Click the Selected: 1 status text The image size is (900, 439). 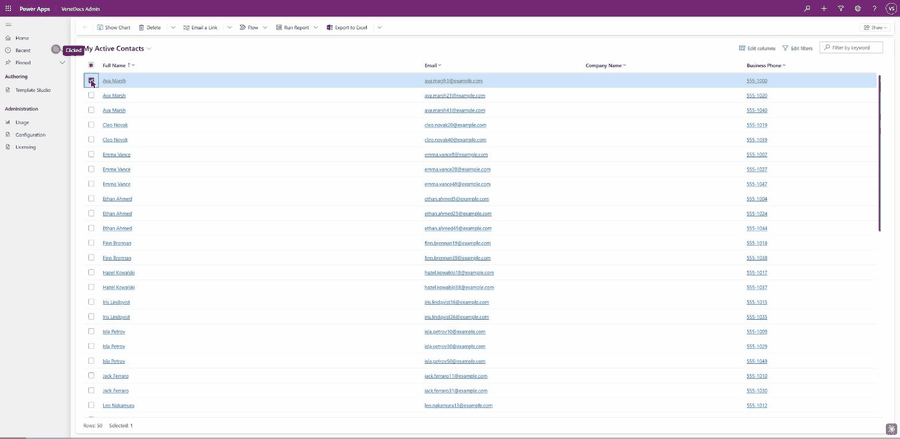click(x=121, y=426)
